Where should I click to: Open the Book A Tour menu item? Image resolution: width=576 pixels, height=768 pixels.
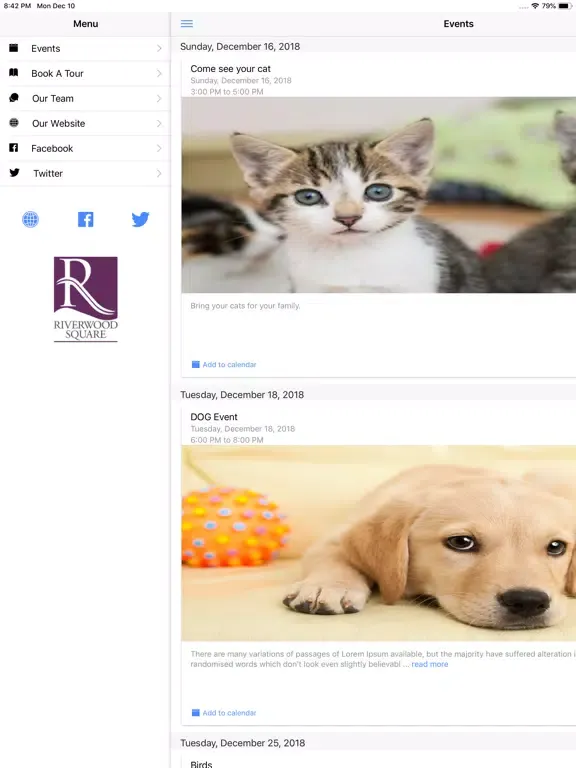[85, 73]
